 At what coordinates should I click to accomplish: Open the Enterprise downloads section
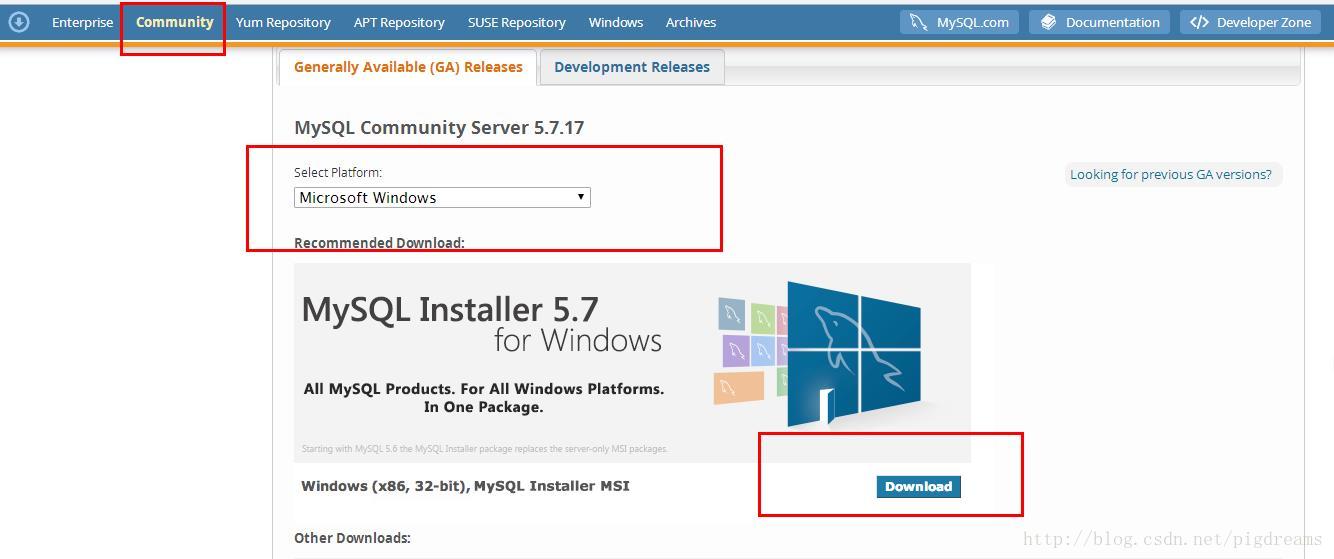[83, 22]
